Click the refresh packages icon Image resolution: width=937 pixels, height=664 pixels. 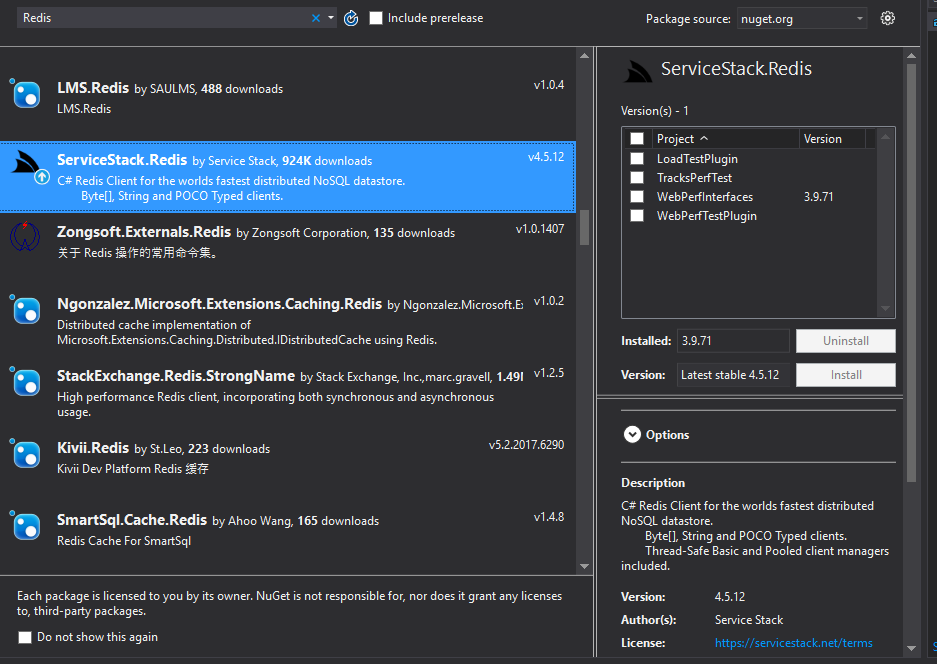tap(351, 18)
